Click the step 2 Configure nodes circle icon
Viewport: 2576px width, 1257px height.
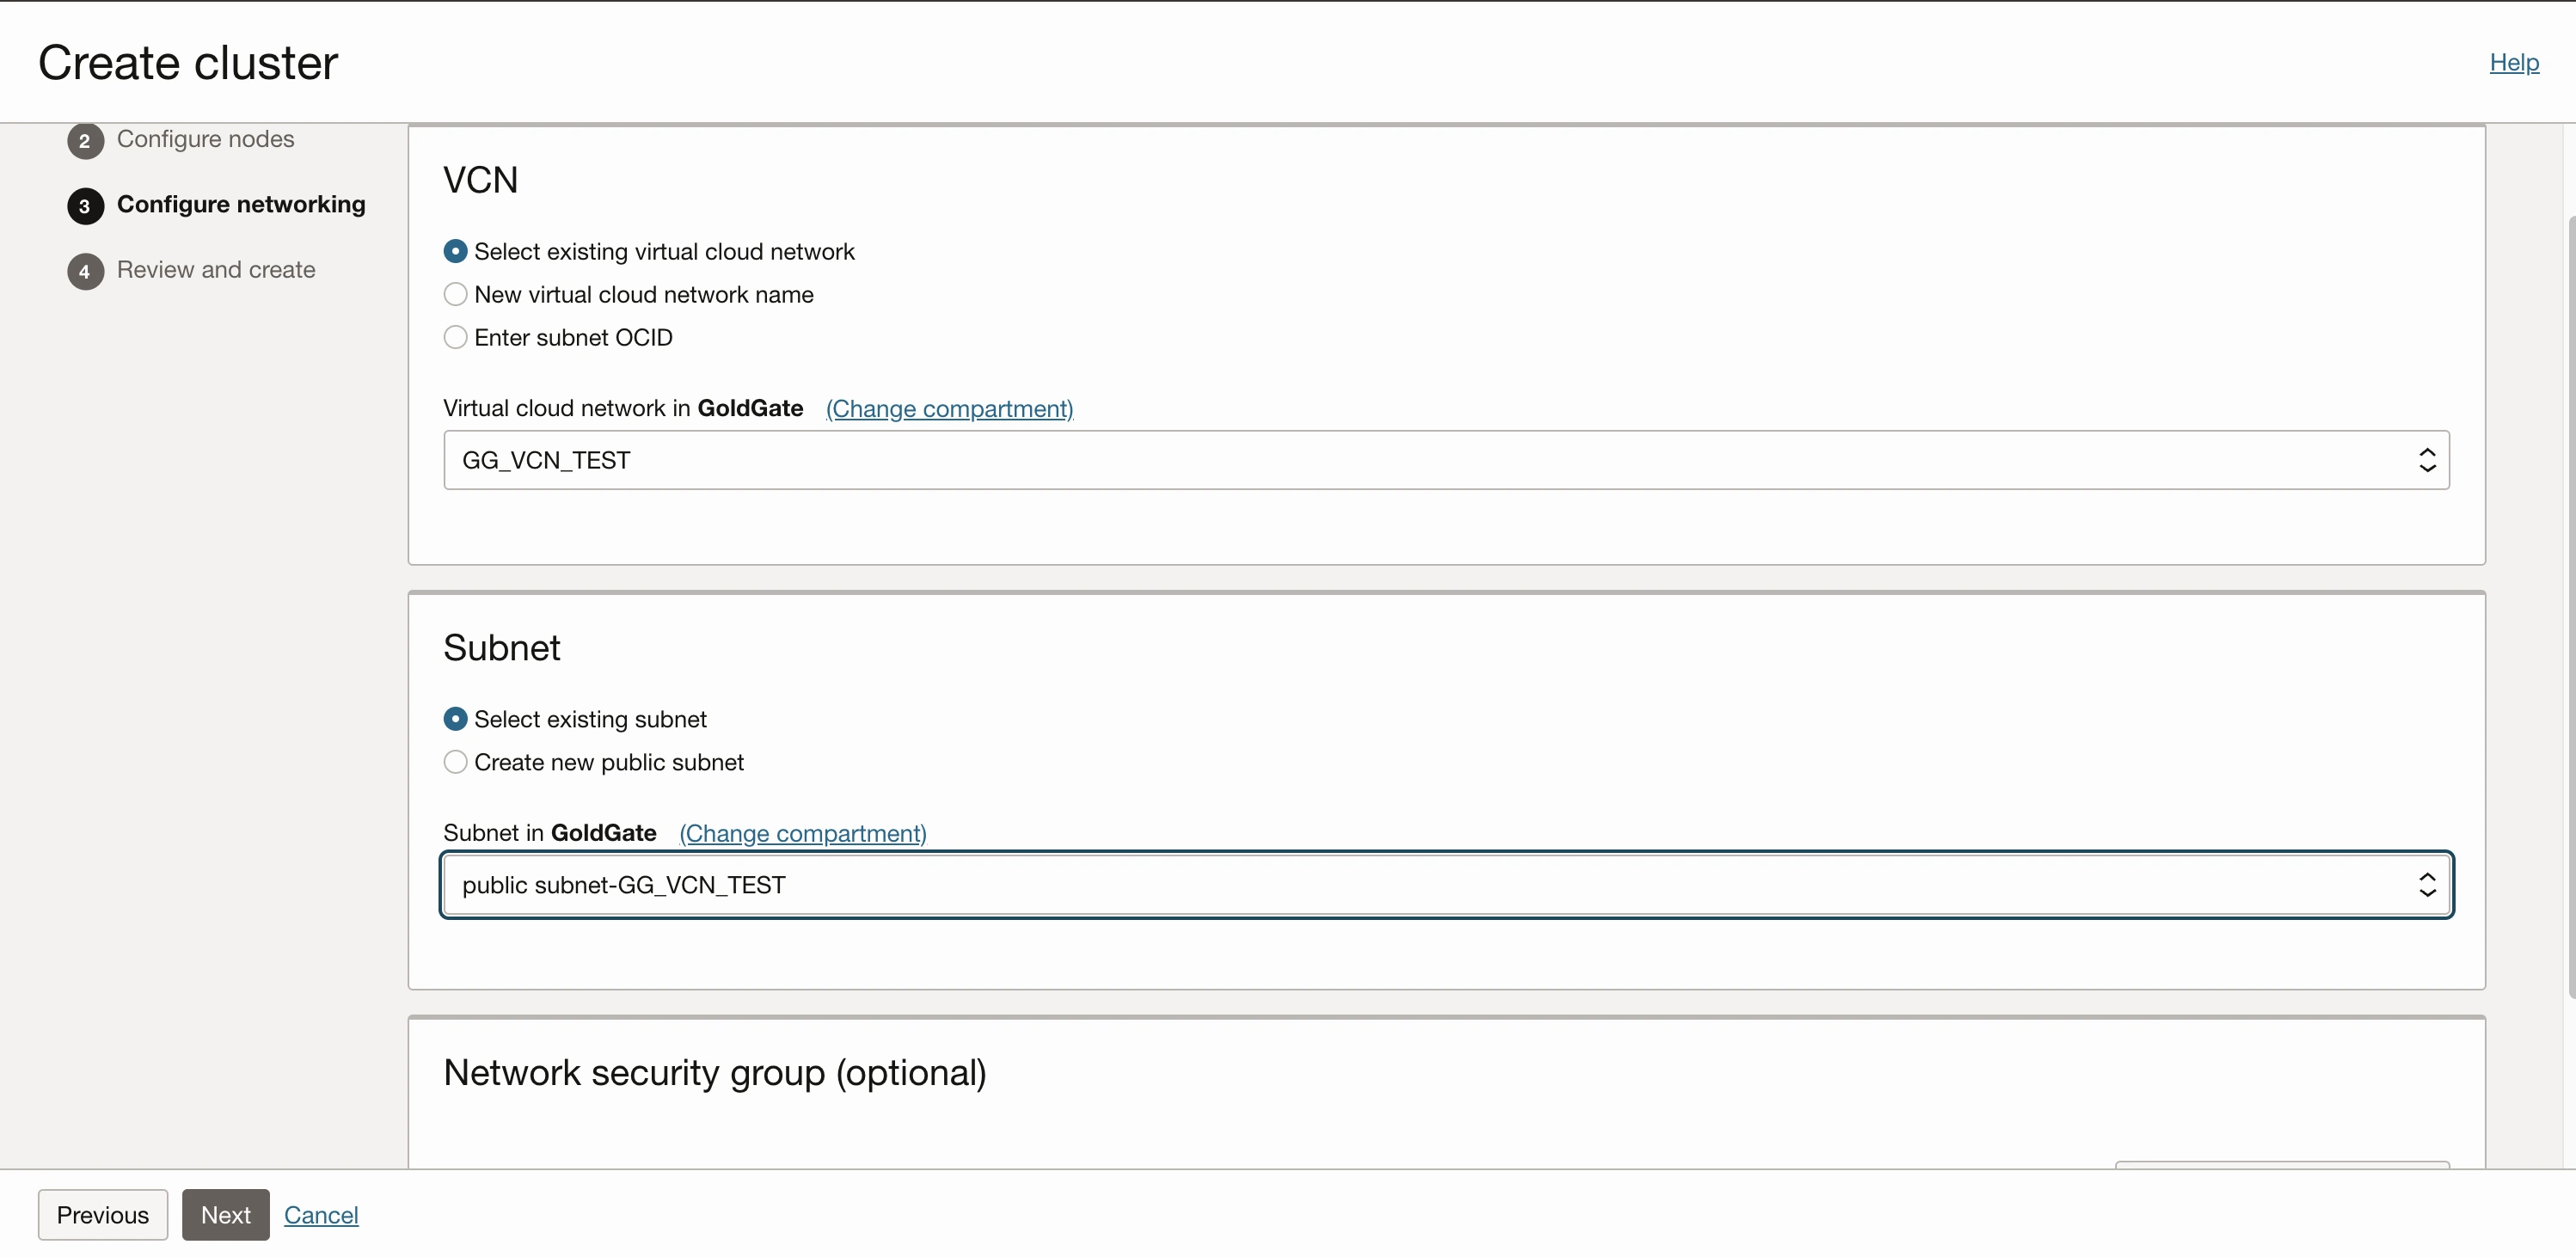[85, 140]
